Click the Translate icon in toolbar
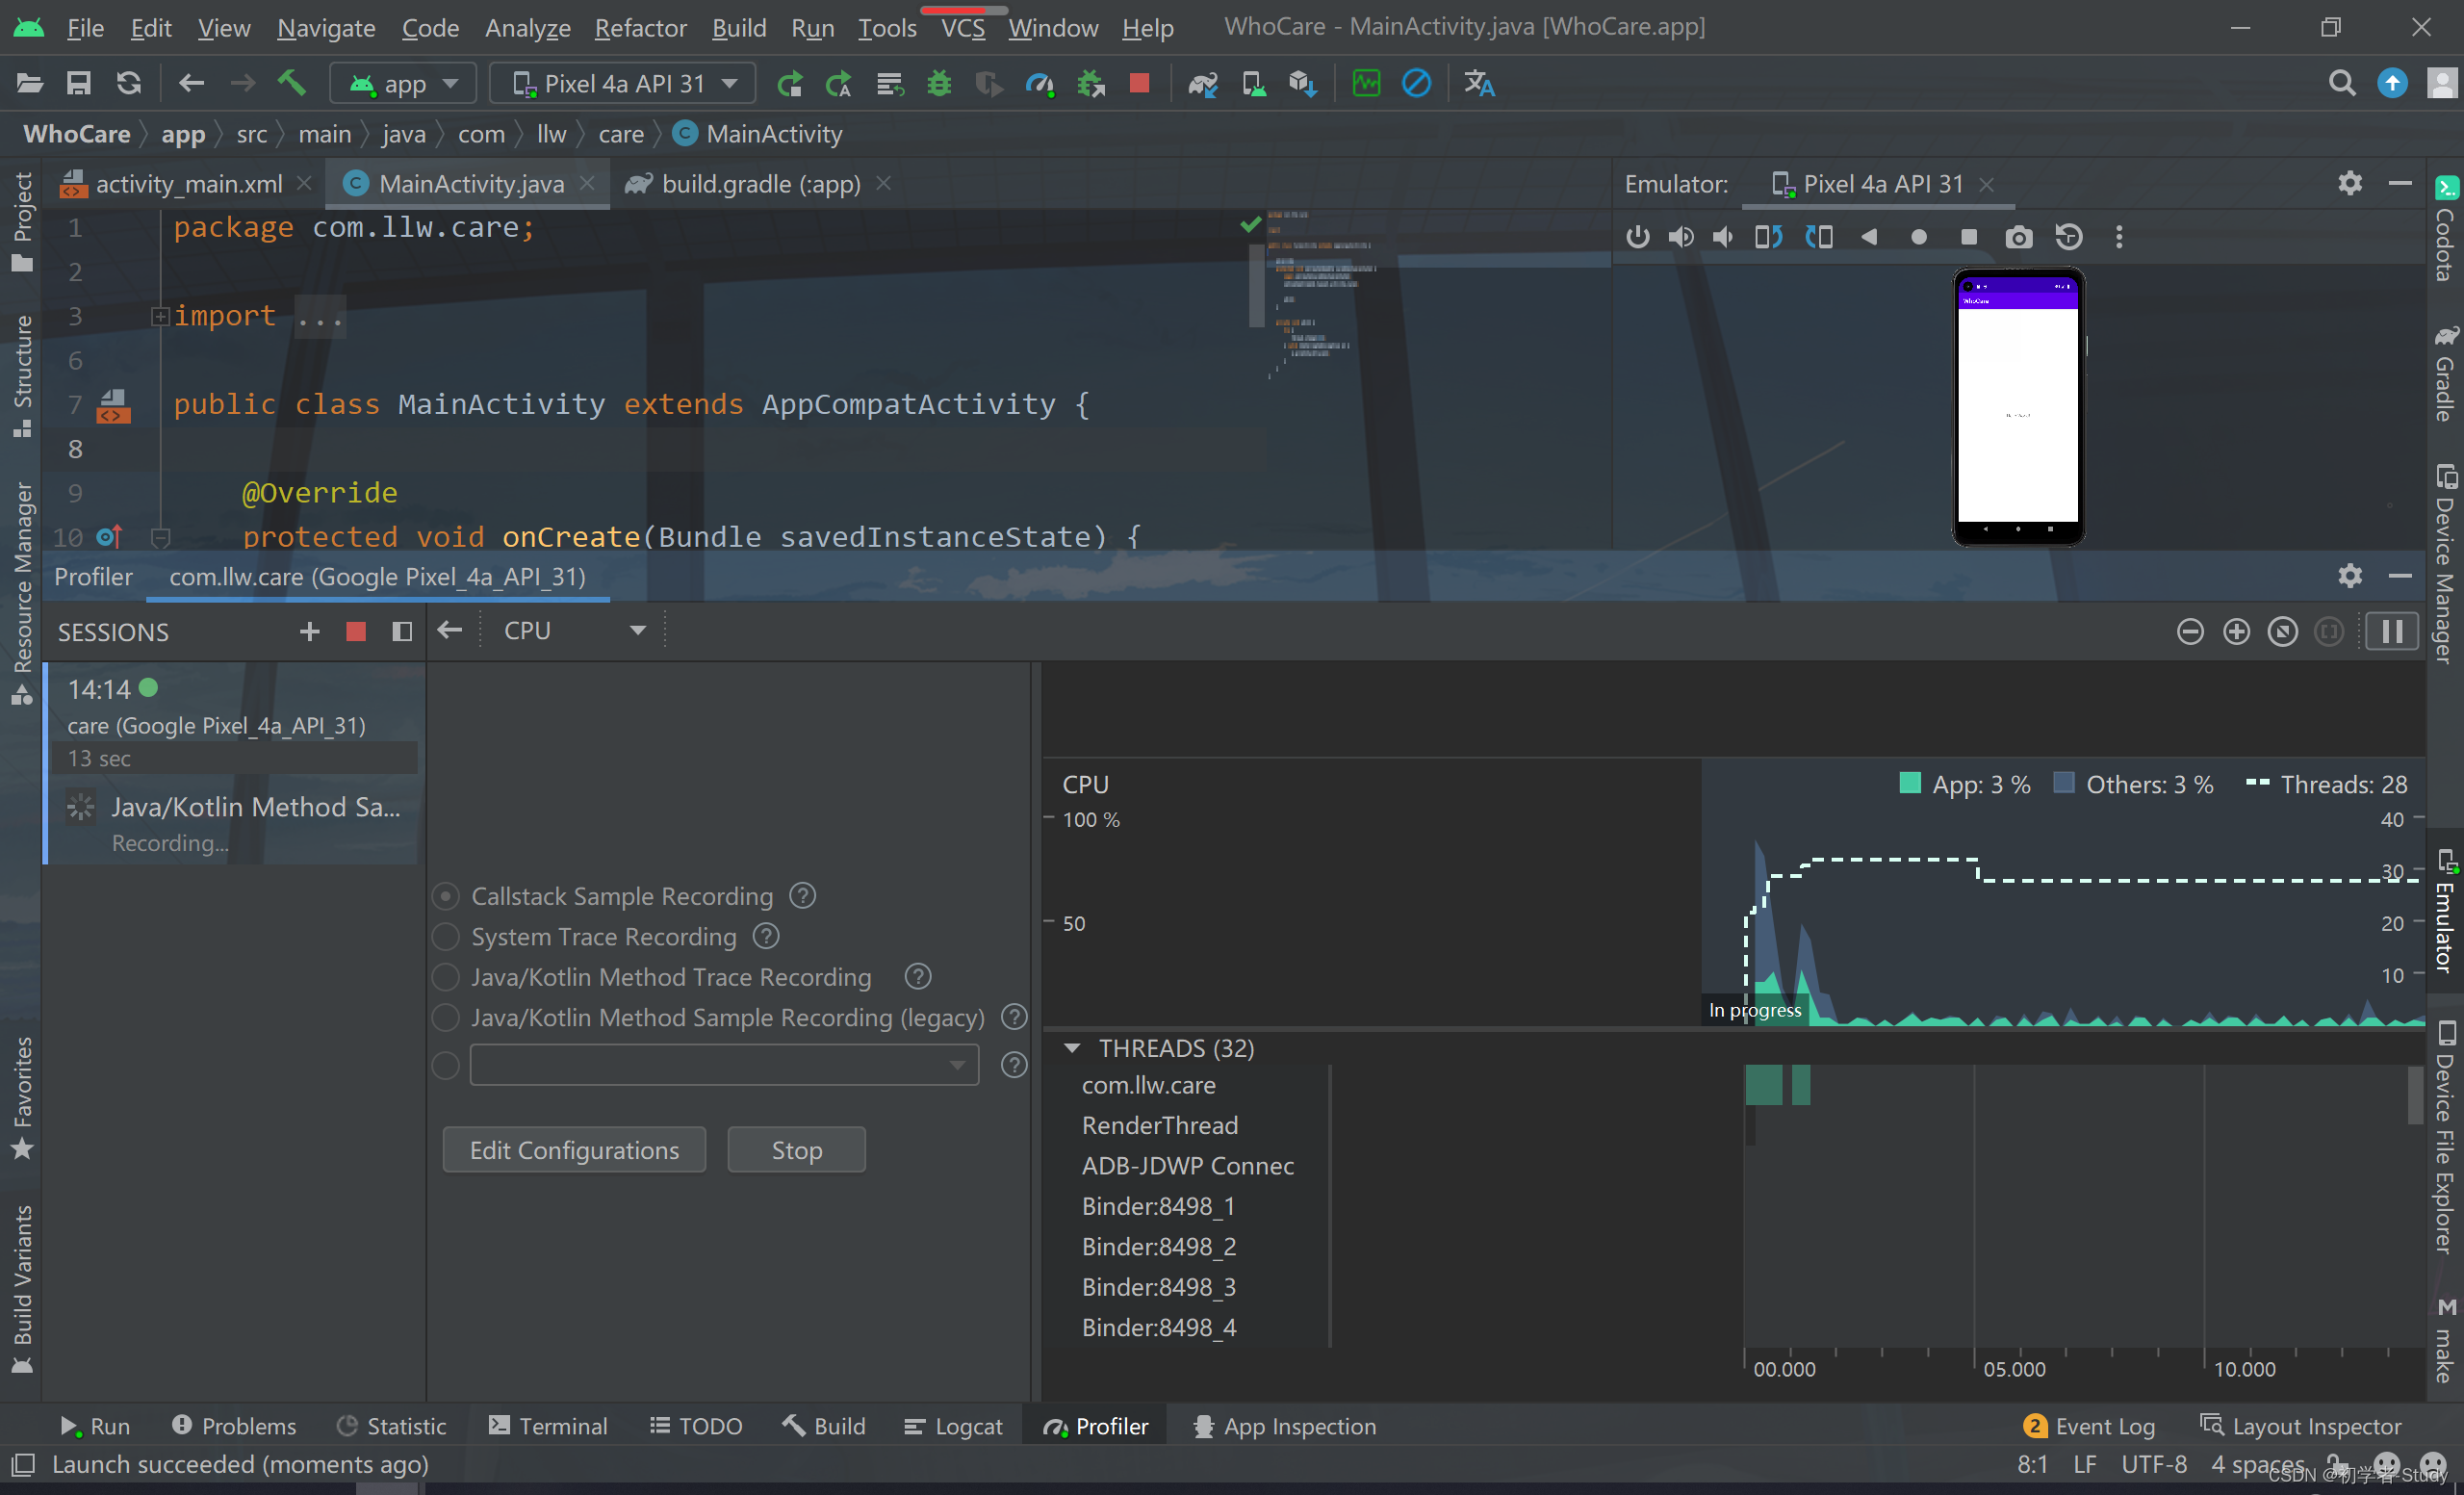The height and width of the screenshot is (1495, 2464). click(x=1479, y=84)
